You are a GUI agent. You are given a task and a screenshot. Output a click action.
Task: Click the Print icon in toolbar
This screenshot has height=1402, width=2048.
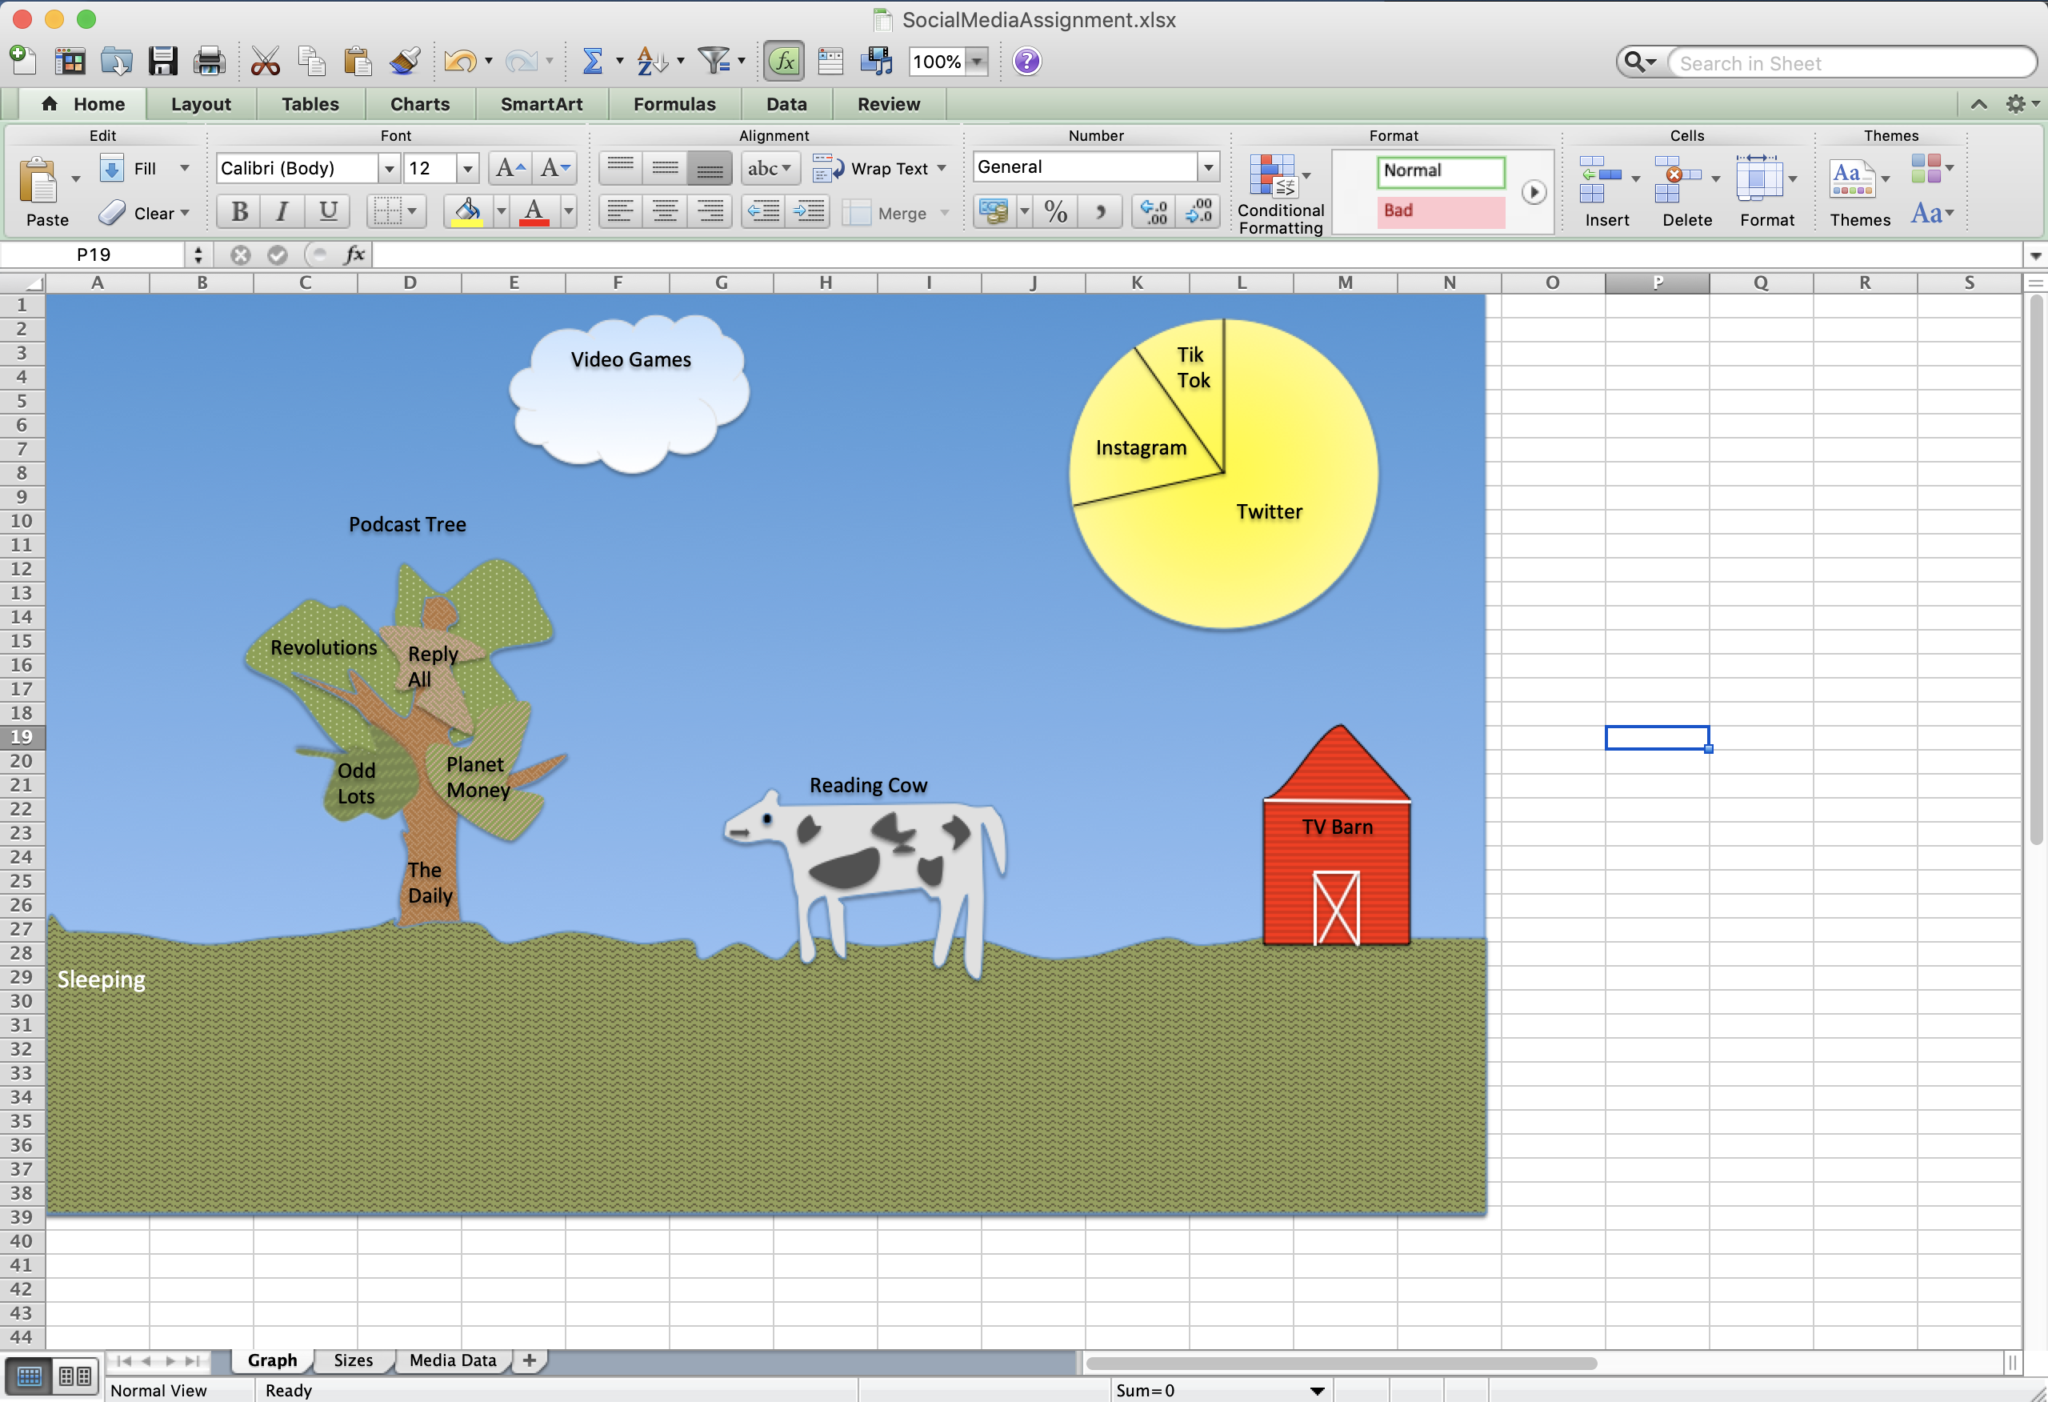209,62
